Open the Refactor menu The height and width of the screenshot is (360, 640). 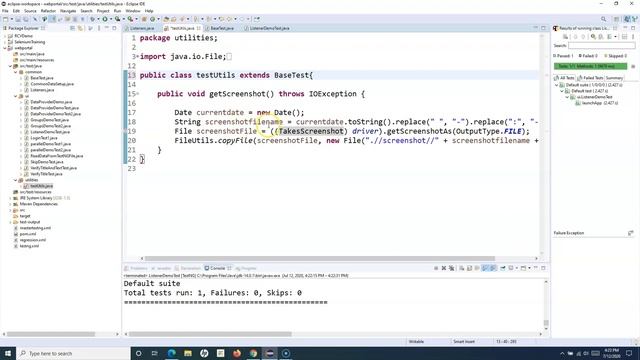(x=48, y=11)
